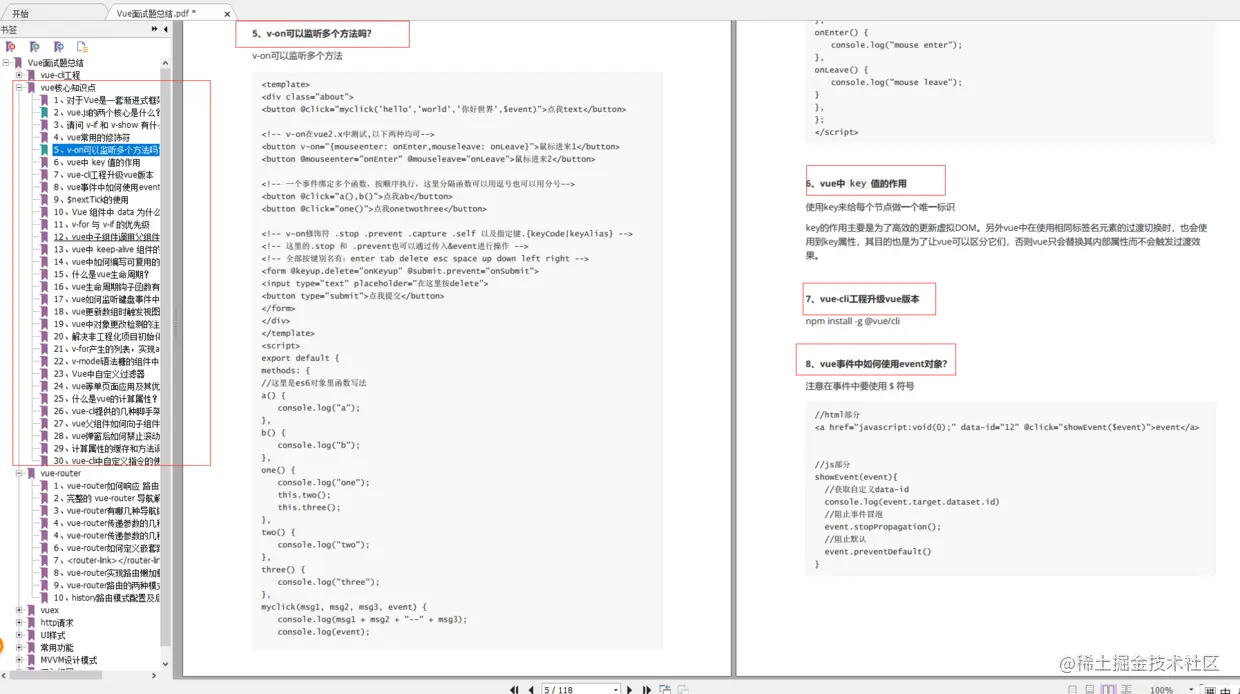Click the heading 8、vue事件中如何使用event对象?
This screenshot has width=1240, height=694.
point(876,363)
